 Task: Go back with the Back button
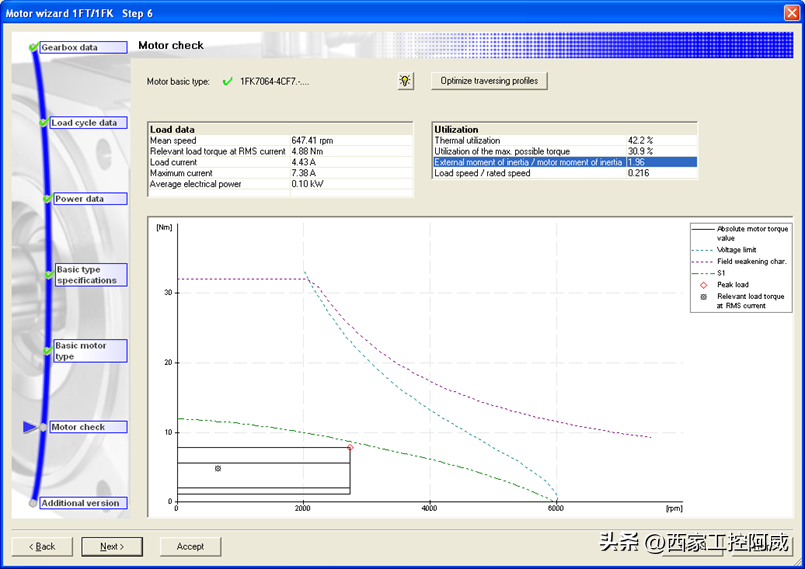42,546
